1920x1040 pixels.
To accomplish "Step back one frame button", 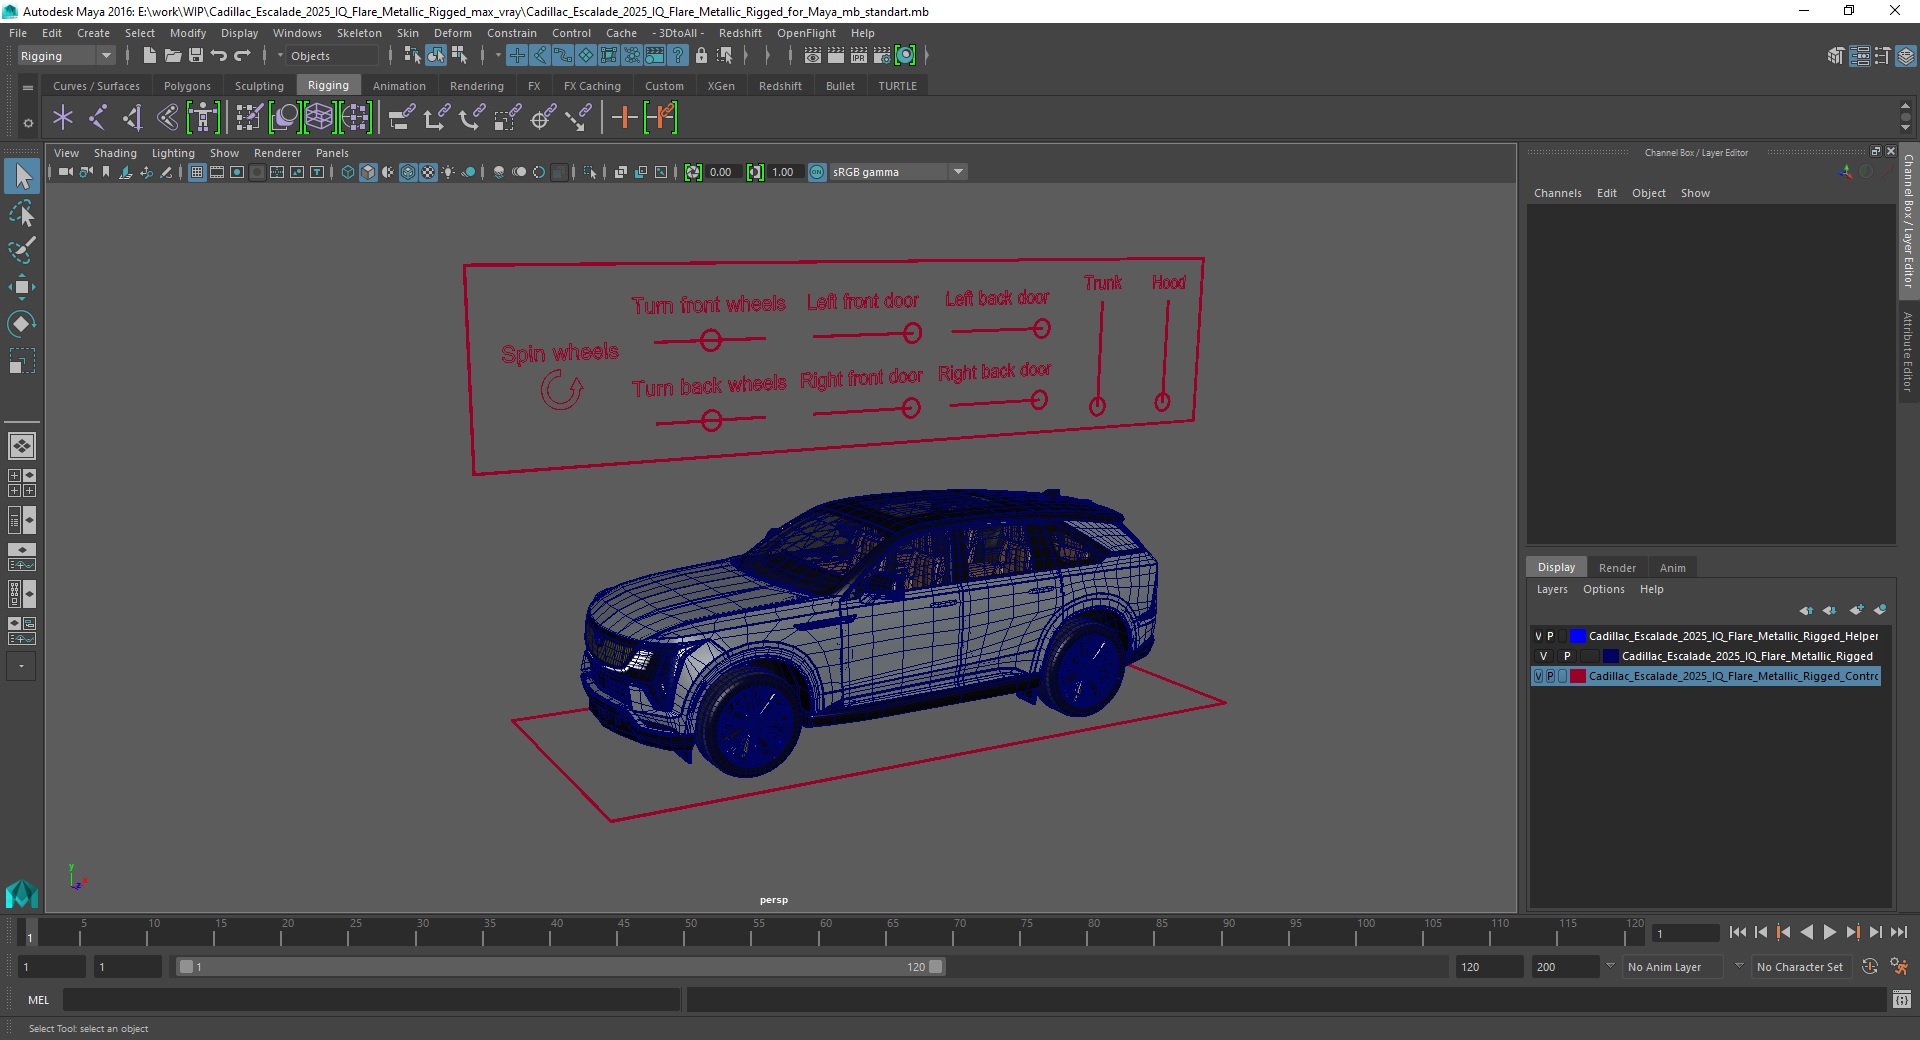I will 1761,932.
